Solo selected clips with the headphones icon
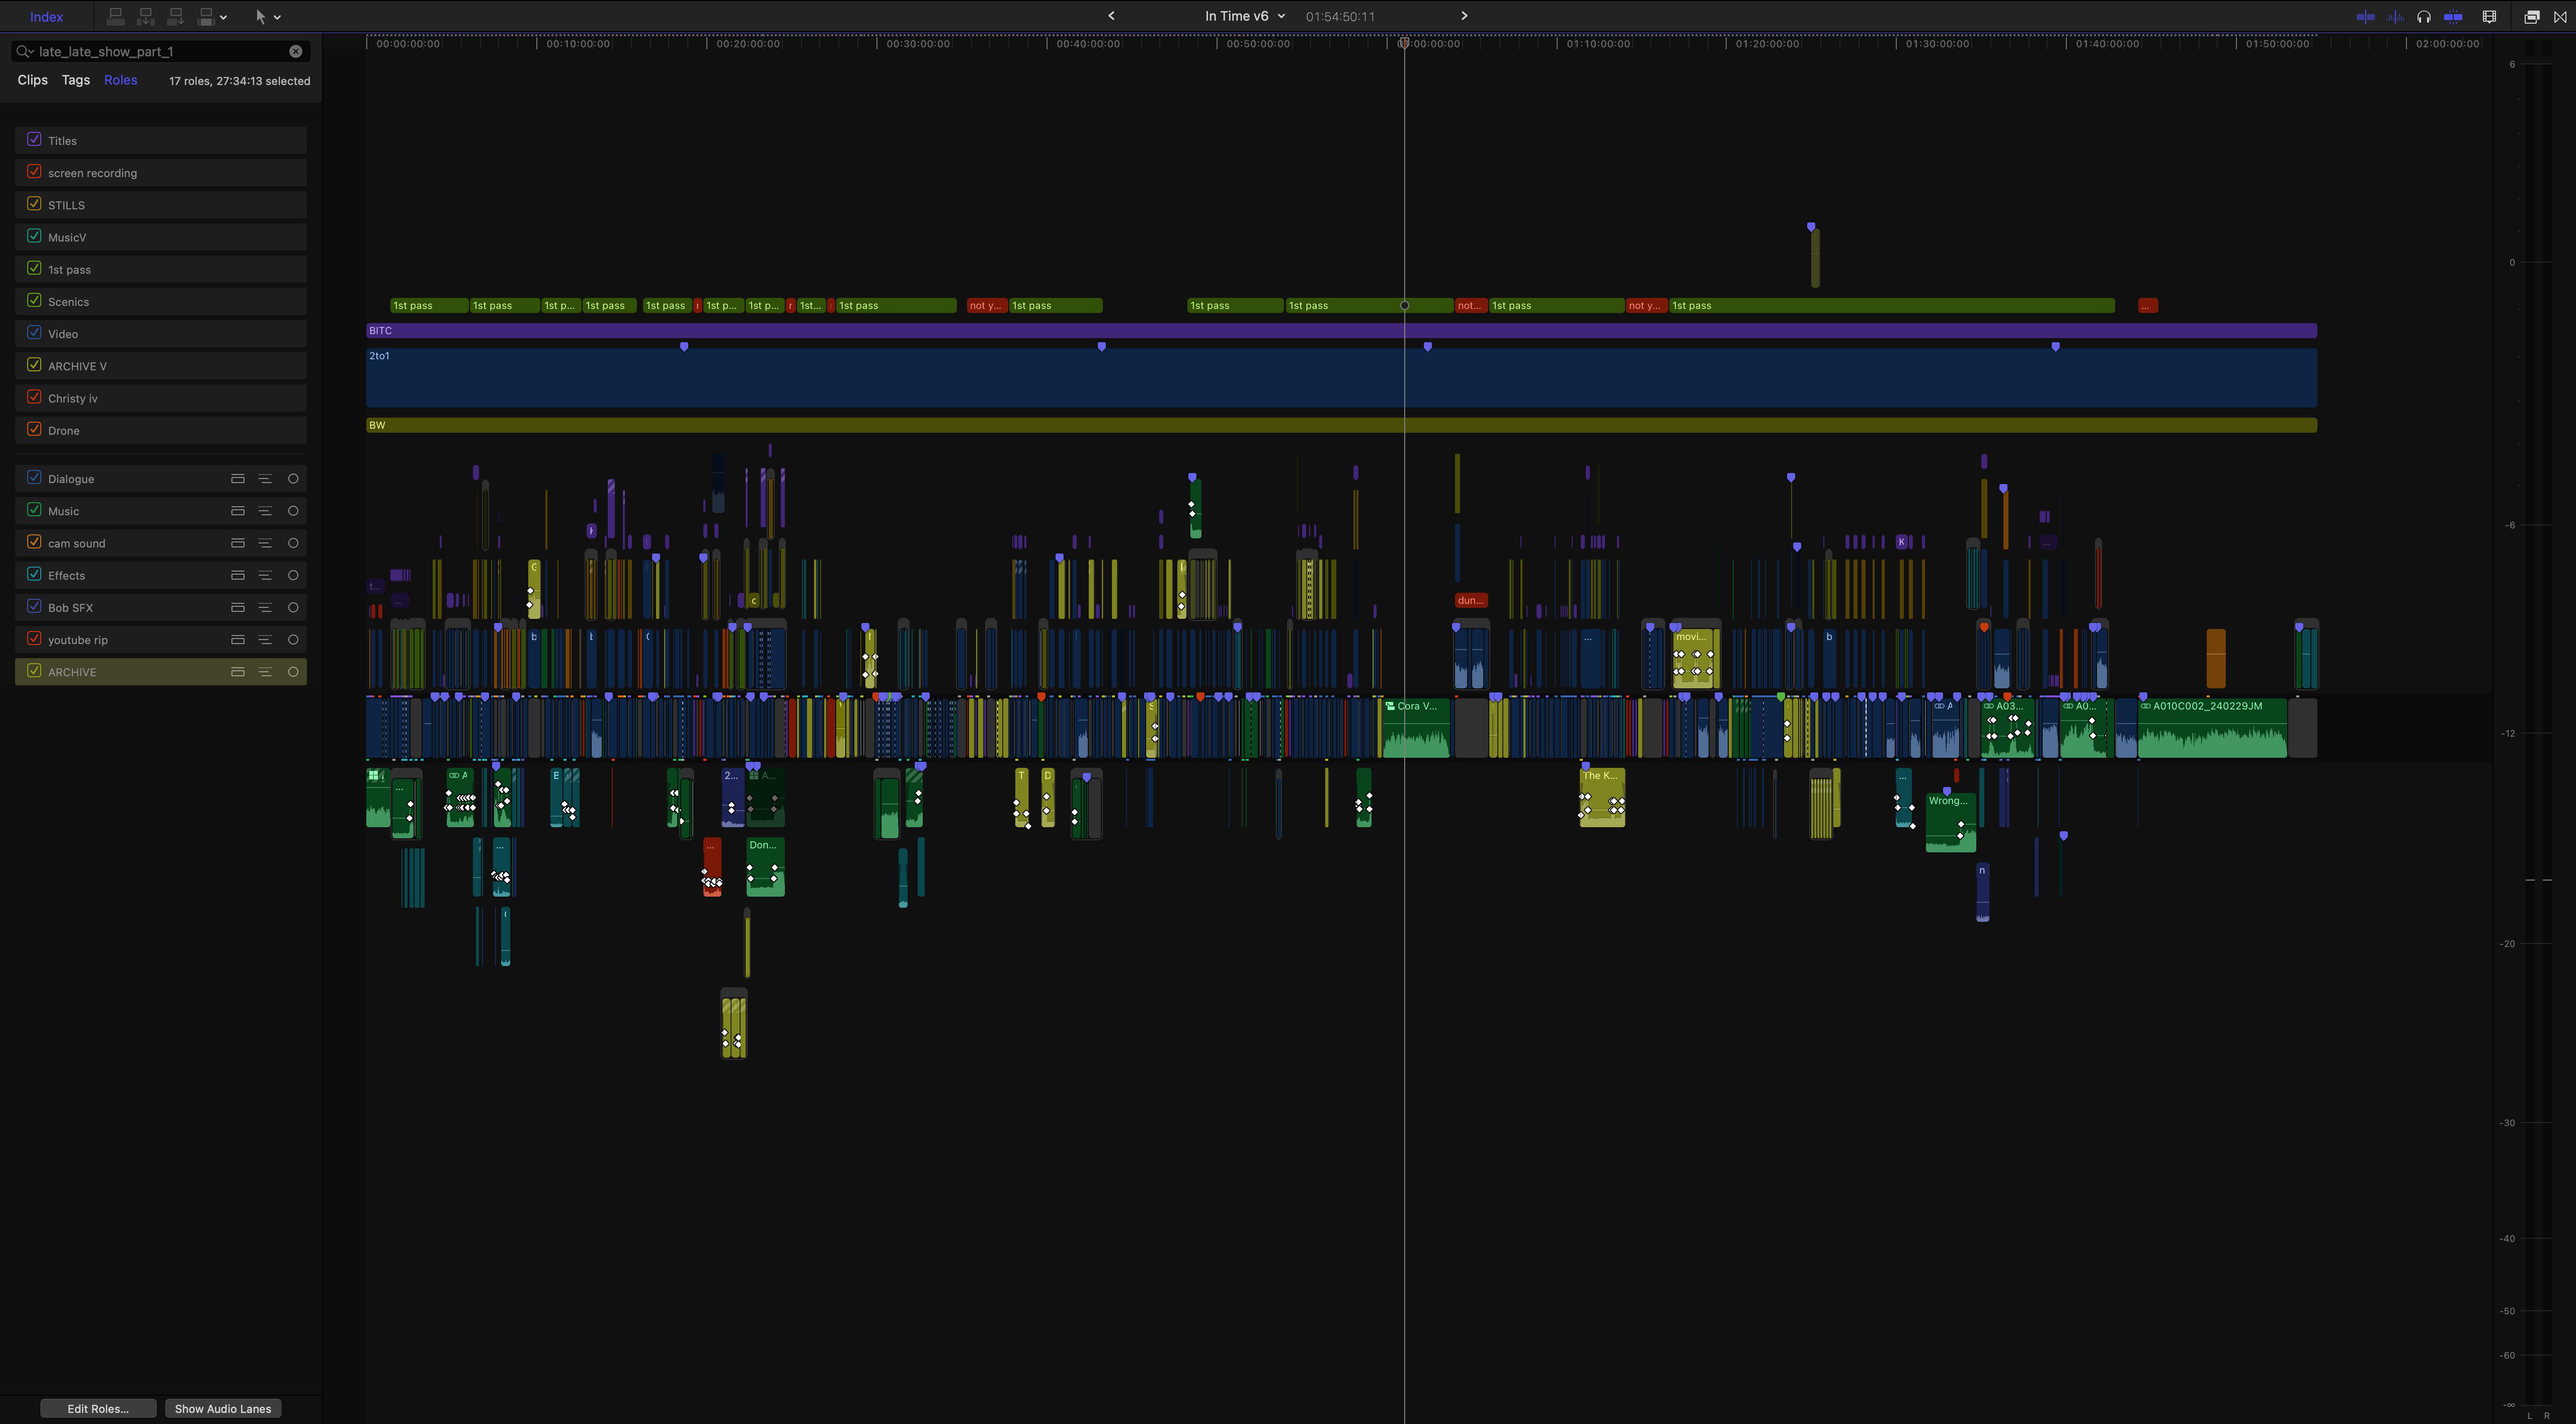This screenshot has height=1424, width=2576. 2424,16
